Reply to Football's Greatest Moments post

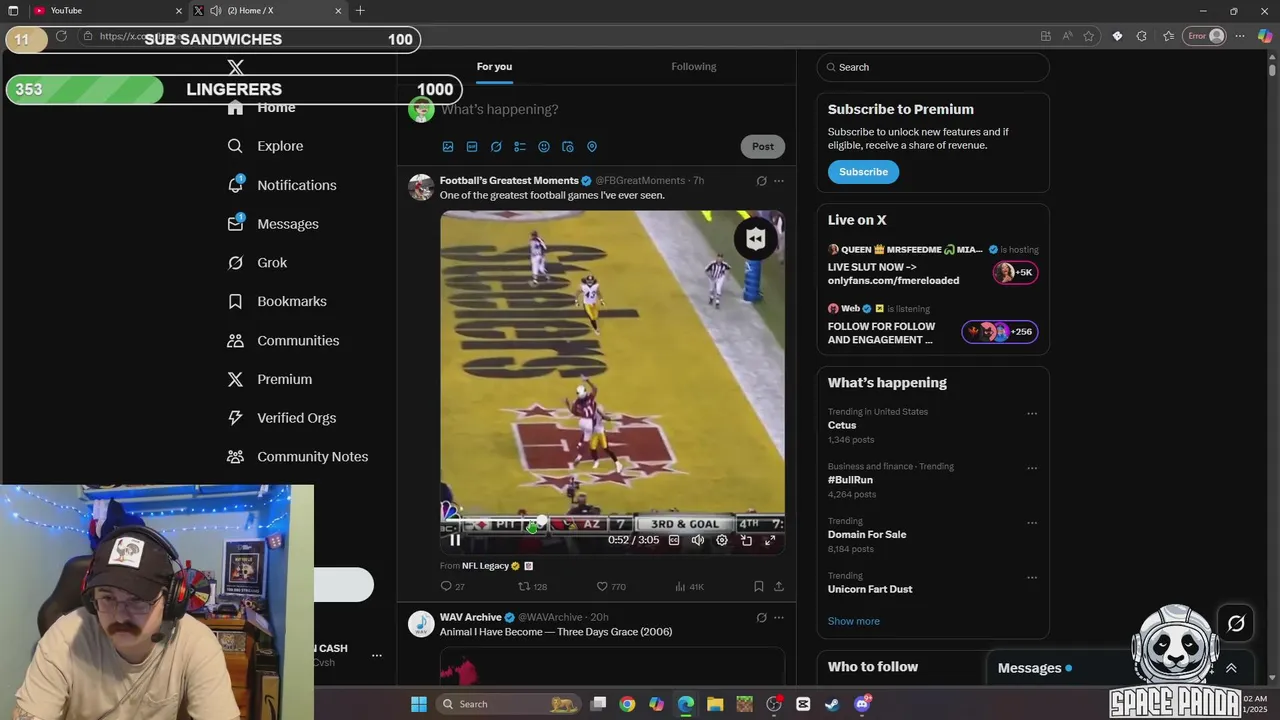pyautogui.click(x=452, y=587)
